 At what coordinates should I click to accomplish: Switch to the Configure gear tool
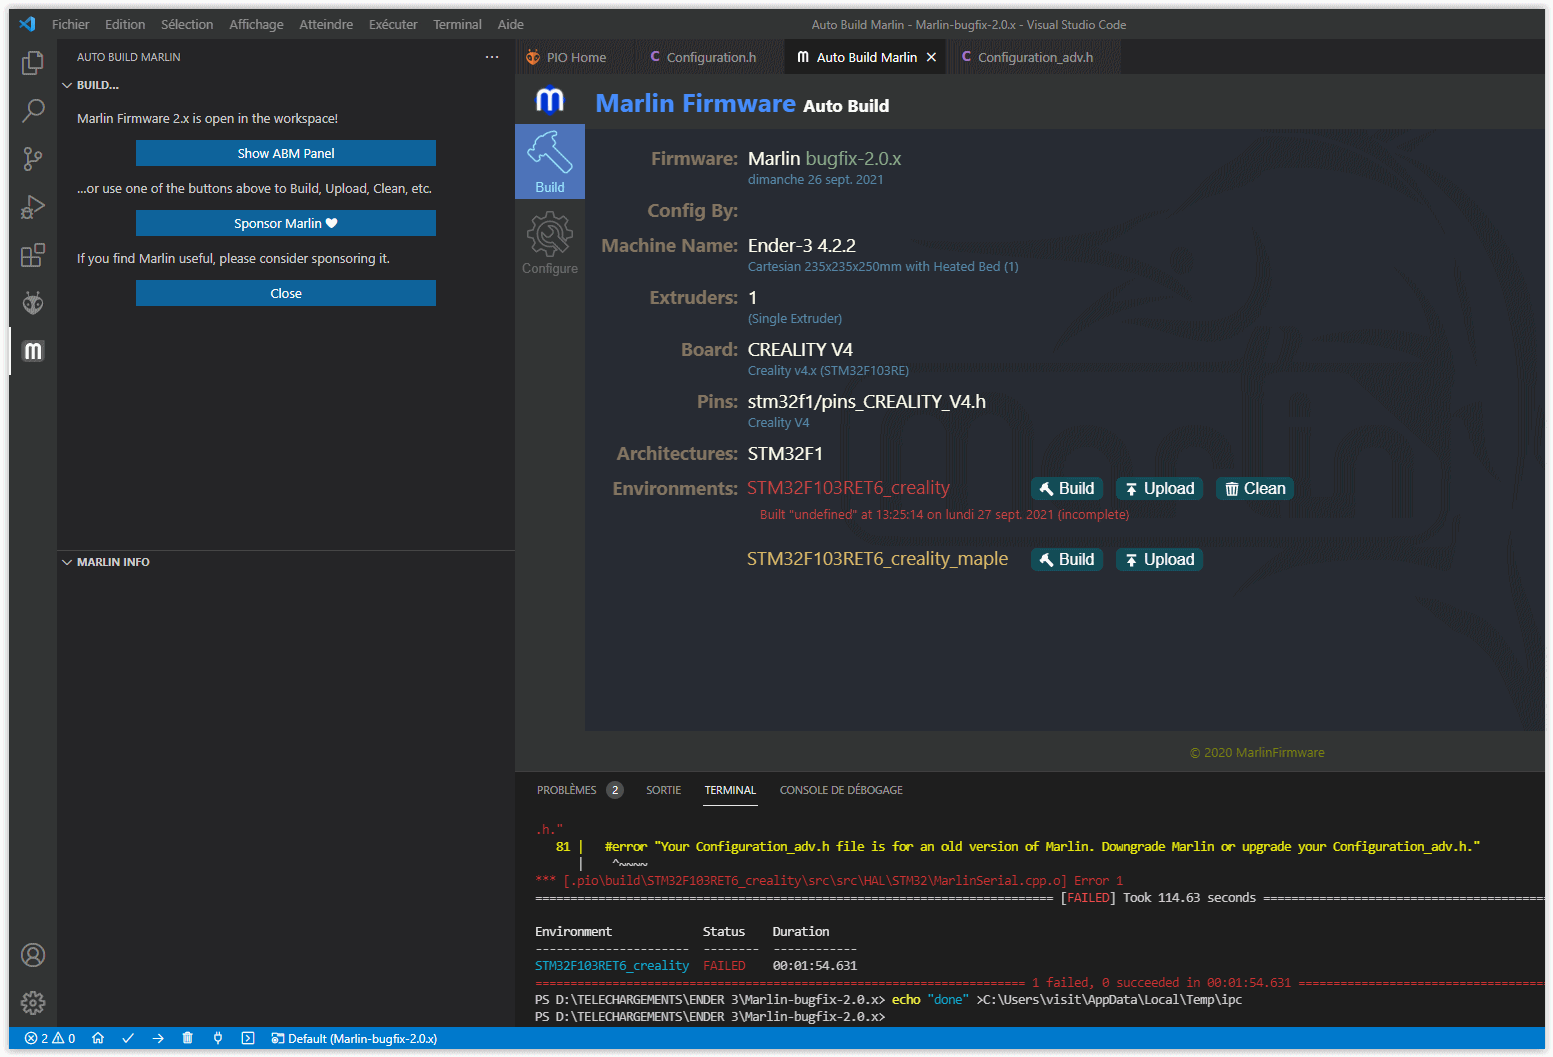click(x=550, y=243)
